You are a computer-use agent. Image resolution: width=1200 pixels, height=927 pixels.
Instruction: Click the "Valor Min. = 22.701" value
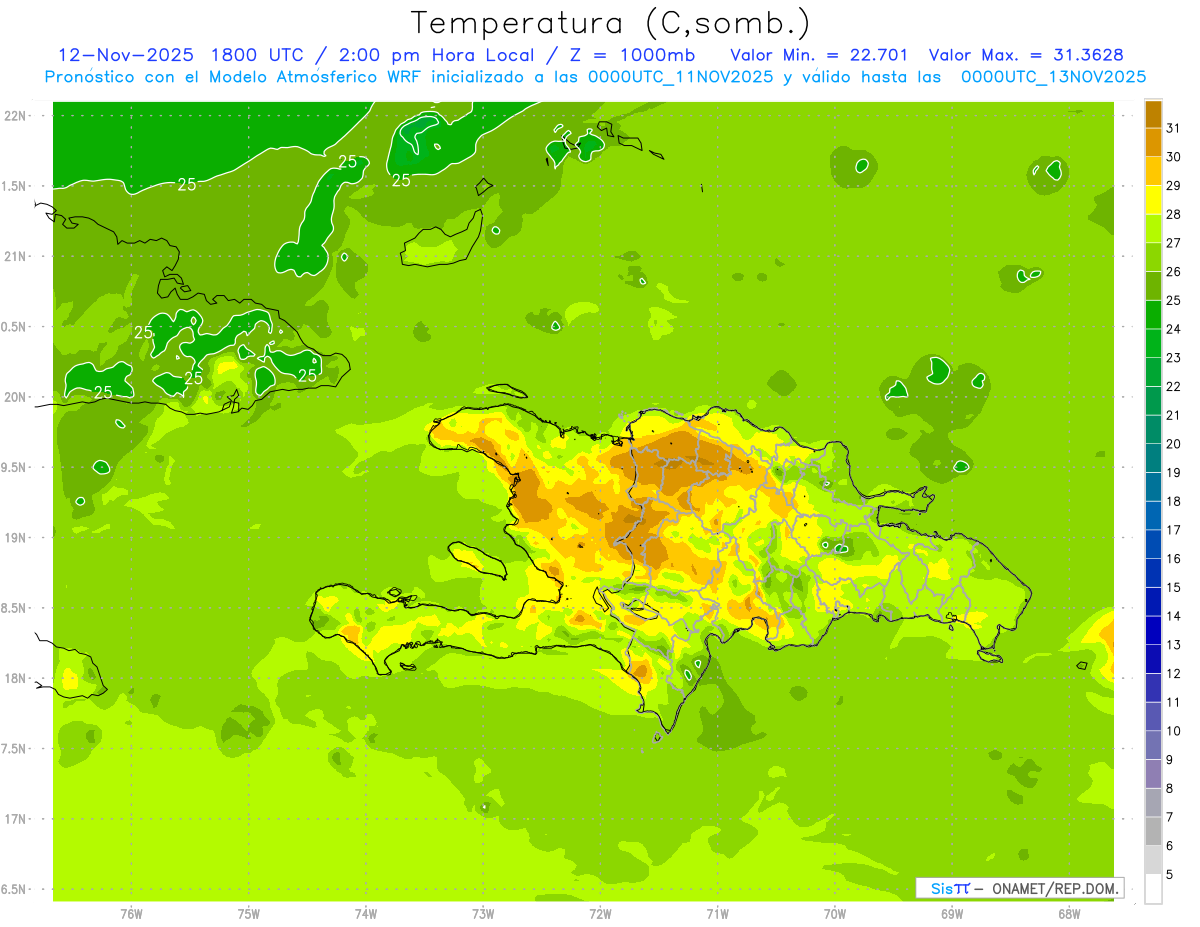pyautogui.click(x=819, y=55)
